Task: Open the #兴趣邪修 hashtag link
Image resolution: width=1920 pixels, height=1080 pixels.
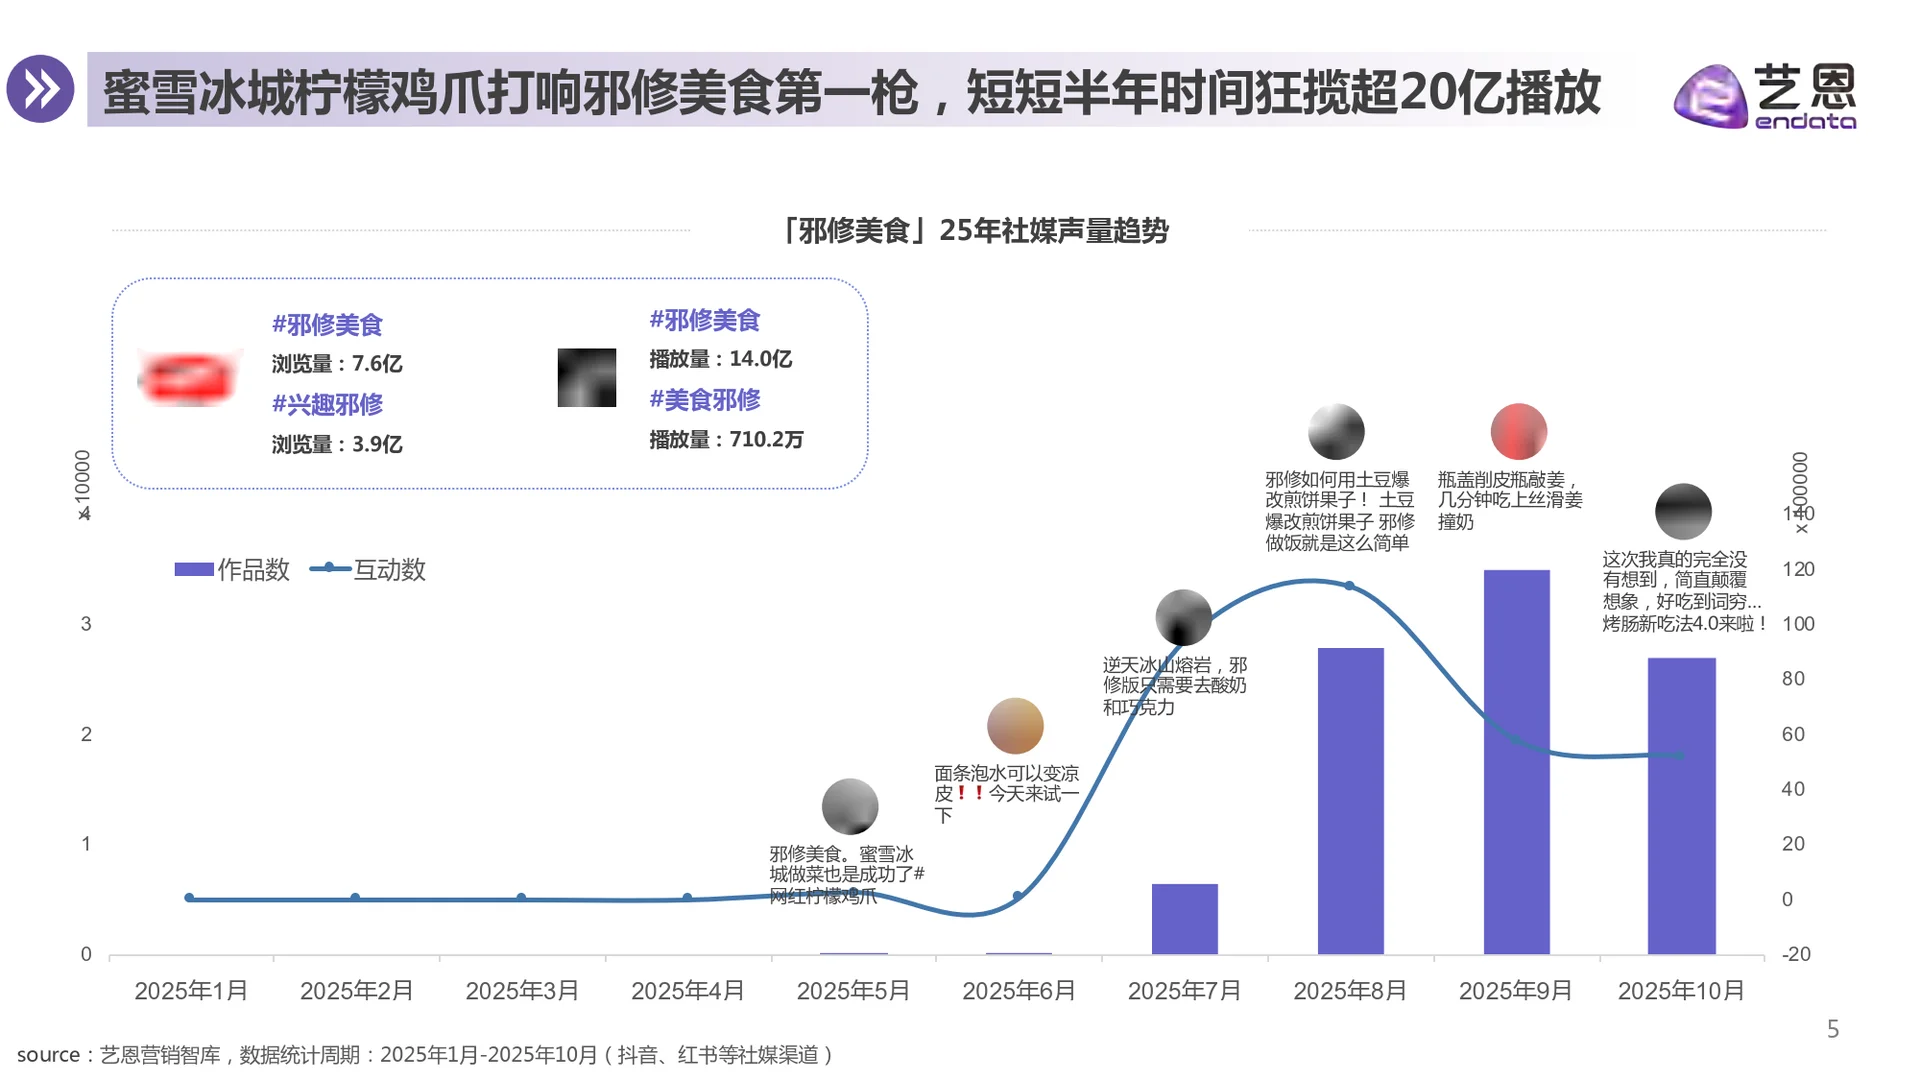Action: click(329, 403)
